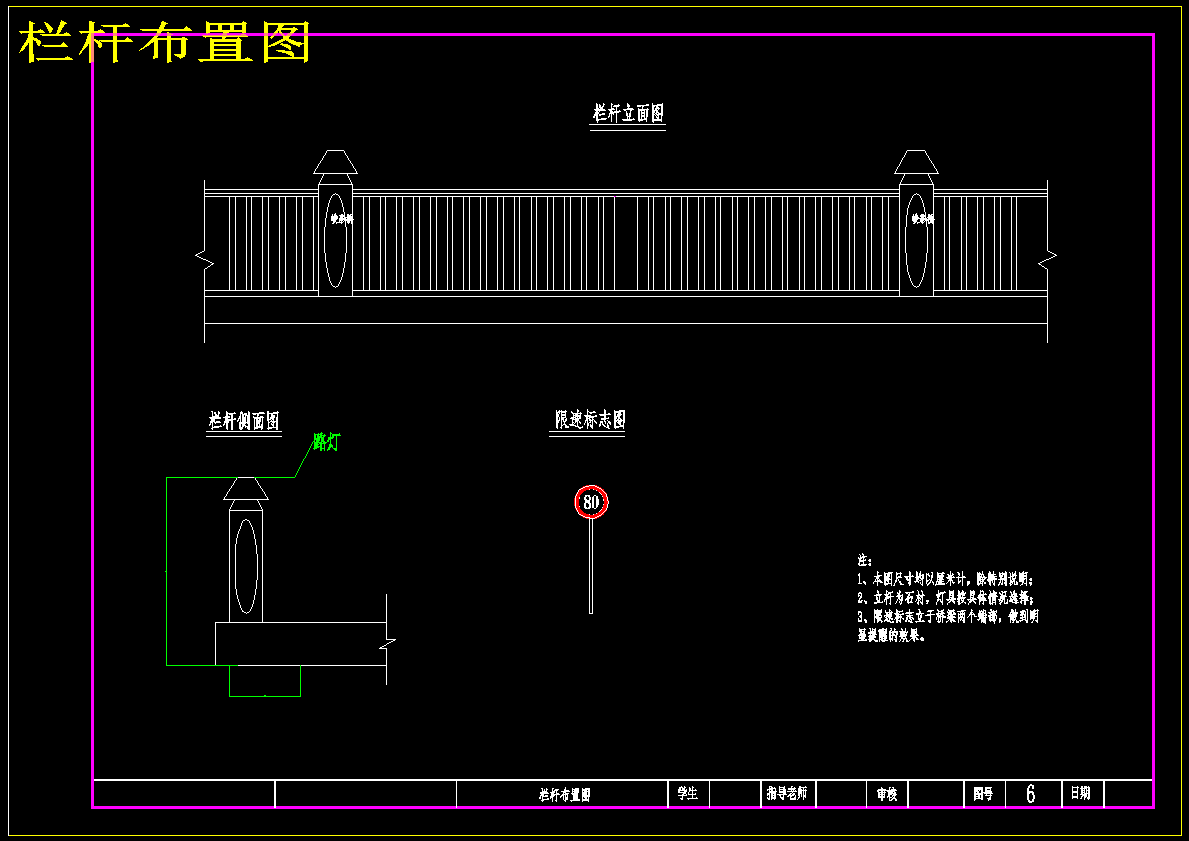Click drawing number 6 in title block
Image resolution: width=1189 pixels, height=841 pixels.
(x=1031, y=794)
